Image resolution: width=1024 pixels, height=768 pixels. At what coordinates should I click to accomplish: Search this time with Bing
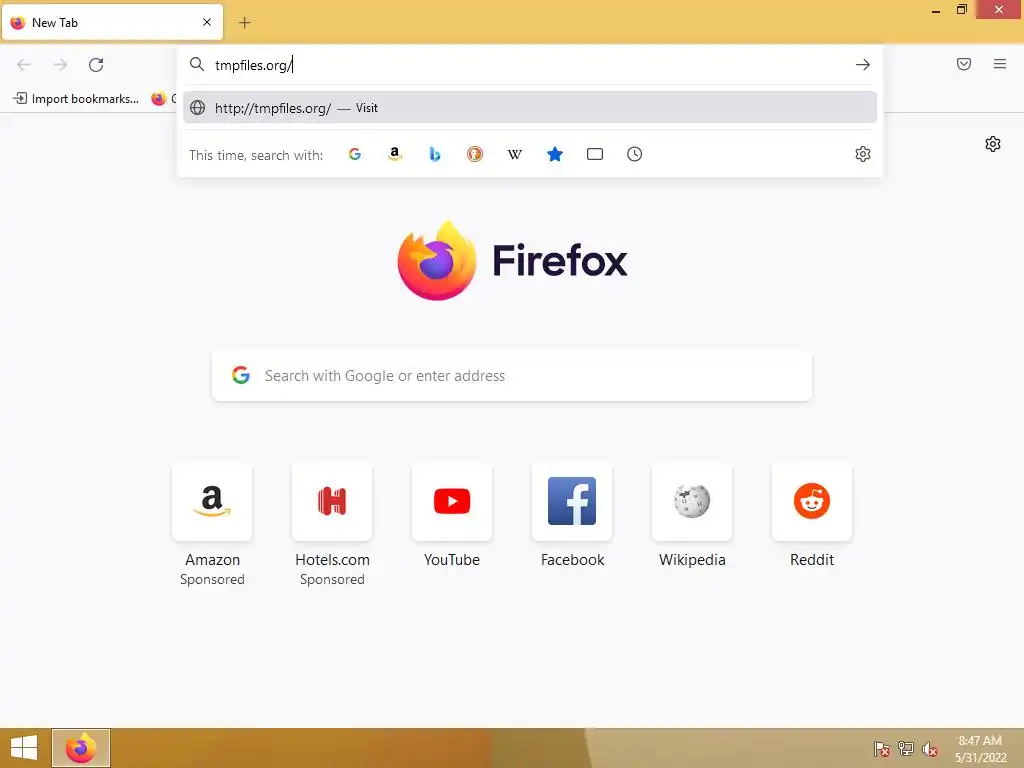(x=435, y=154)
